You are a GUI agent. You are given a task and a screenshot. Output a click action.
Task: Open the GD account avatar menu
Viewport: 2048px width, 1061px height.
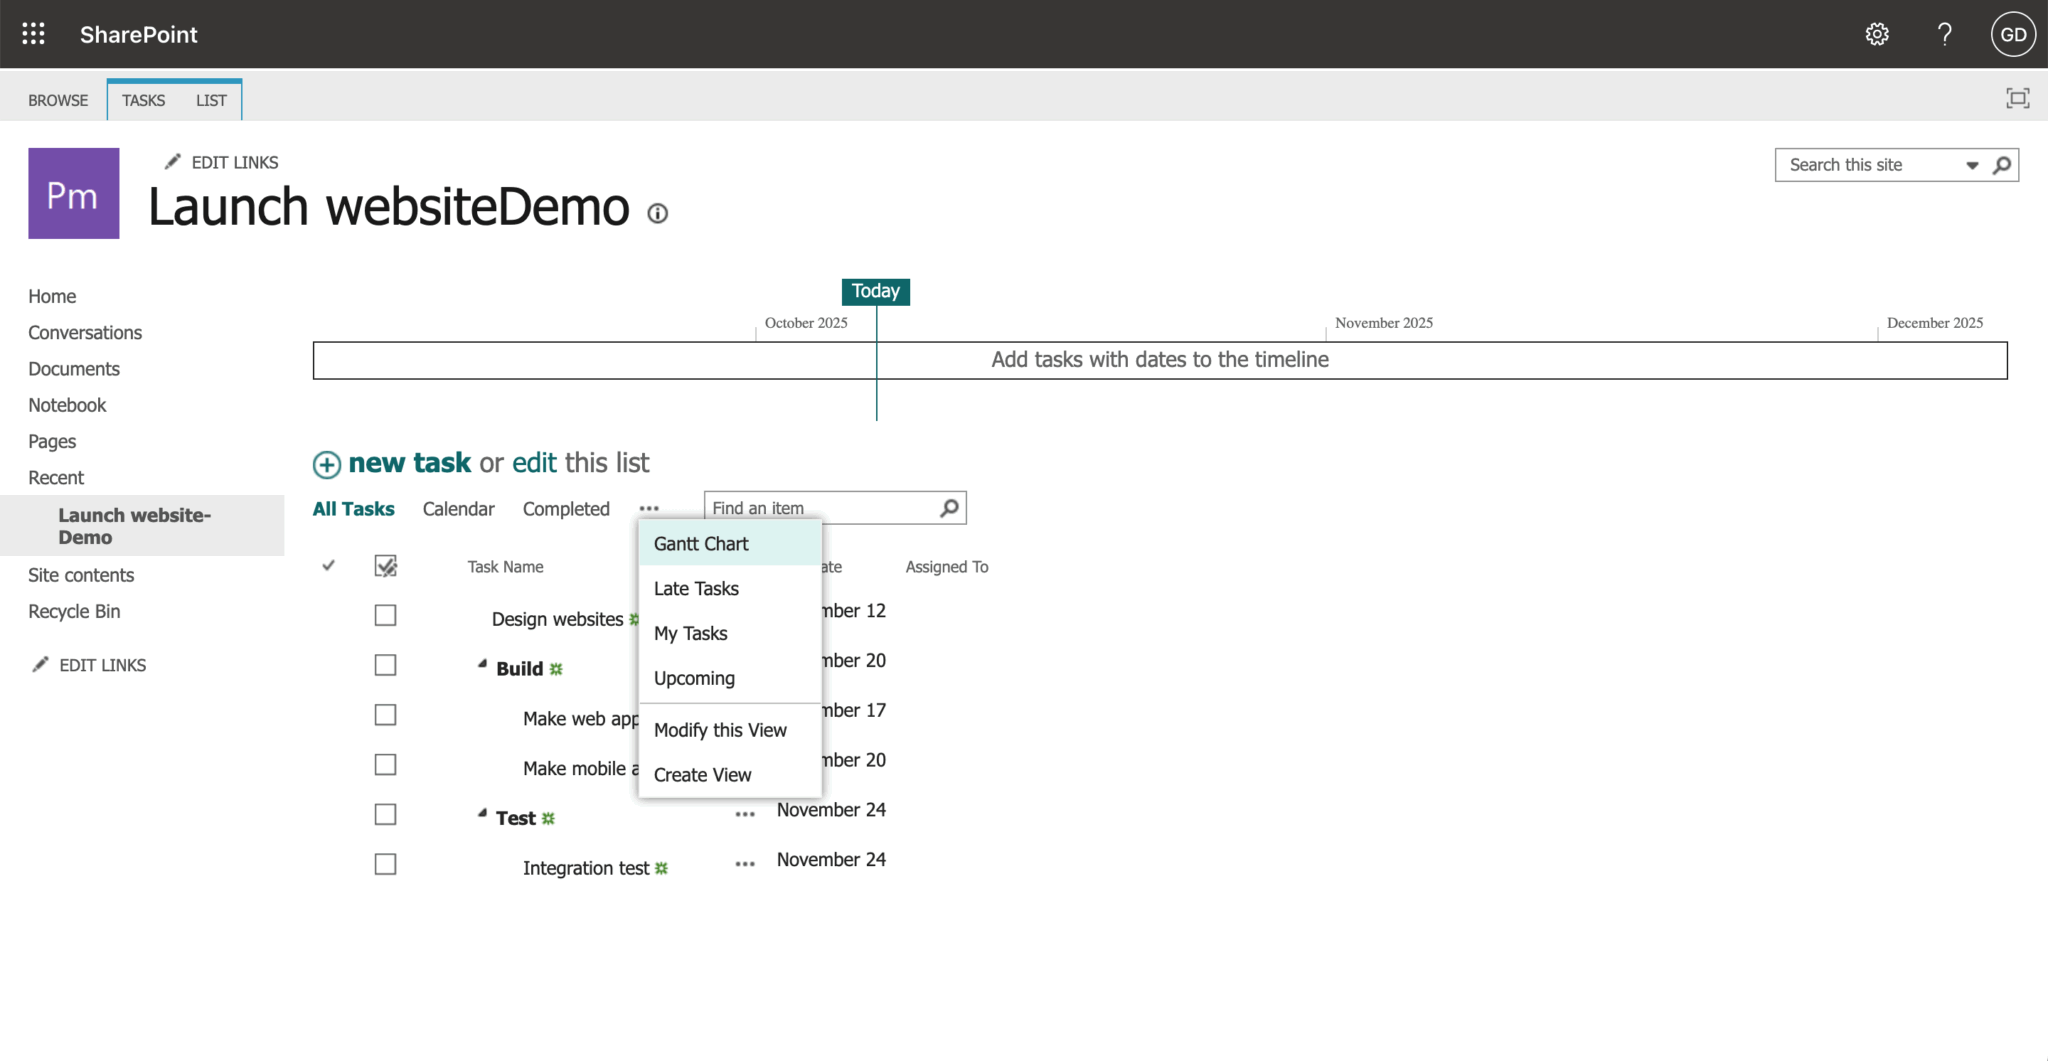point(2012,34)
